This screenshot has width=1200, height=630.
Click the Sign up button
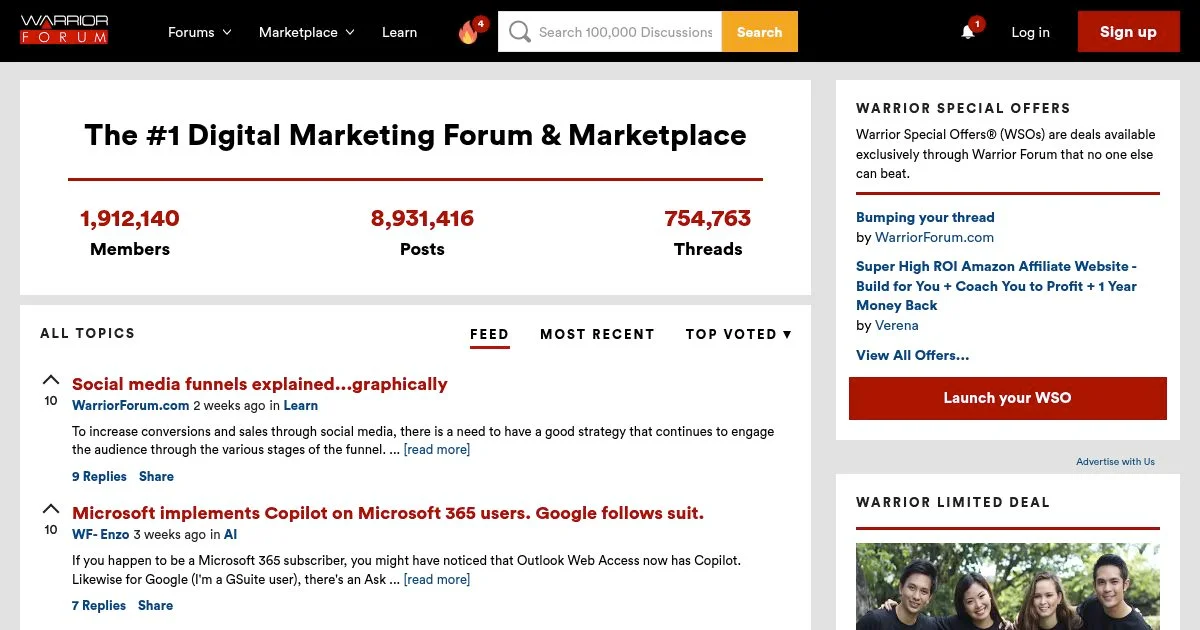(x=1128, y=32)
